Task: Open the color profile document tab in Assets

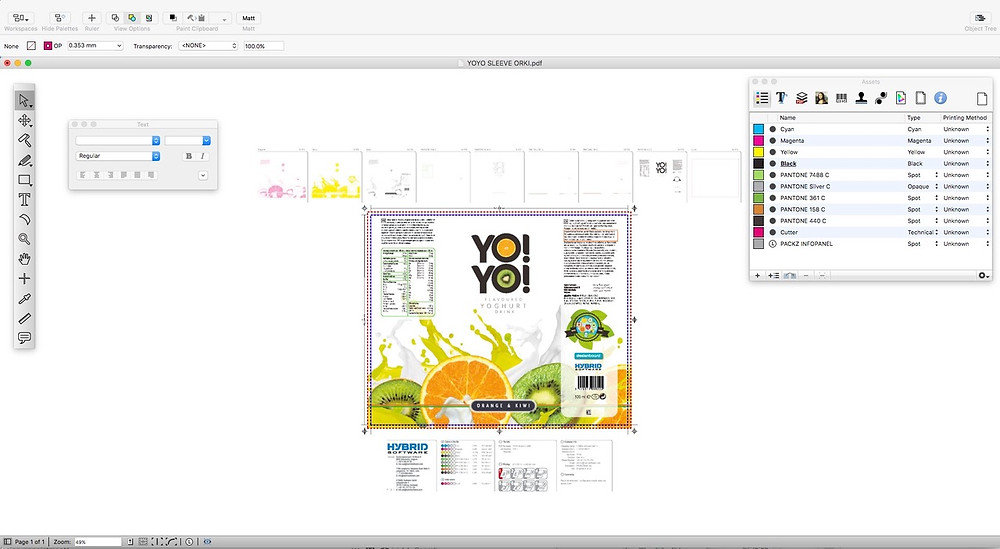Action: click(x=901, y=98)
